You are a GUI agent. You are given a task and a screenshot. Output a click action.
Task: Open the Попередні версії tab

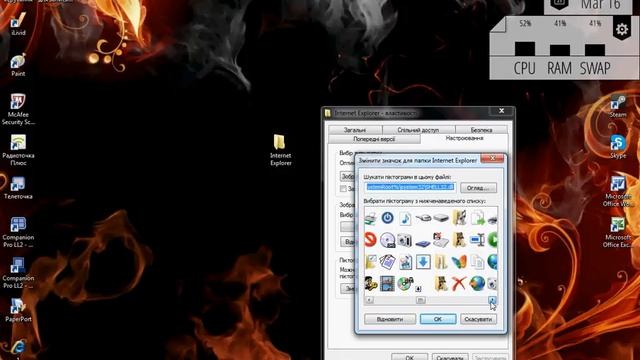(374, 139)
